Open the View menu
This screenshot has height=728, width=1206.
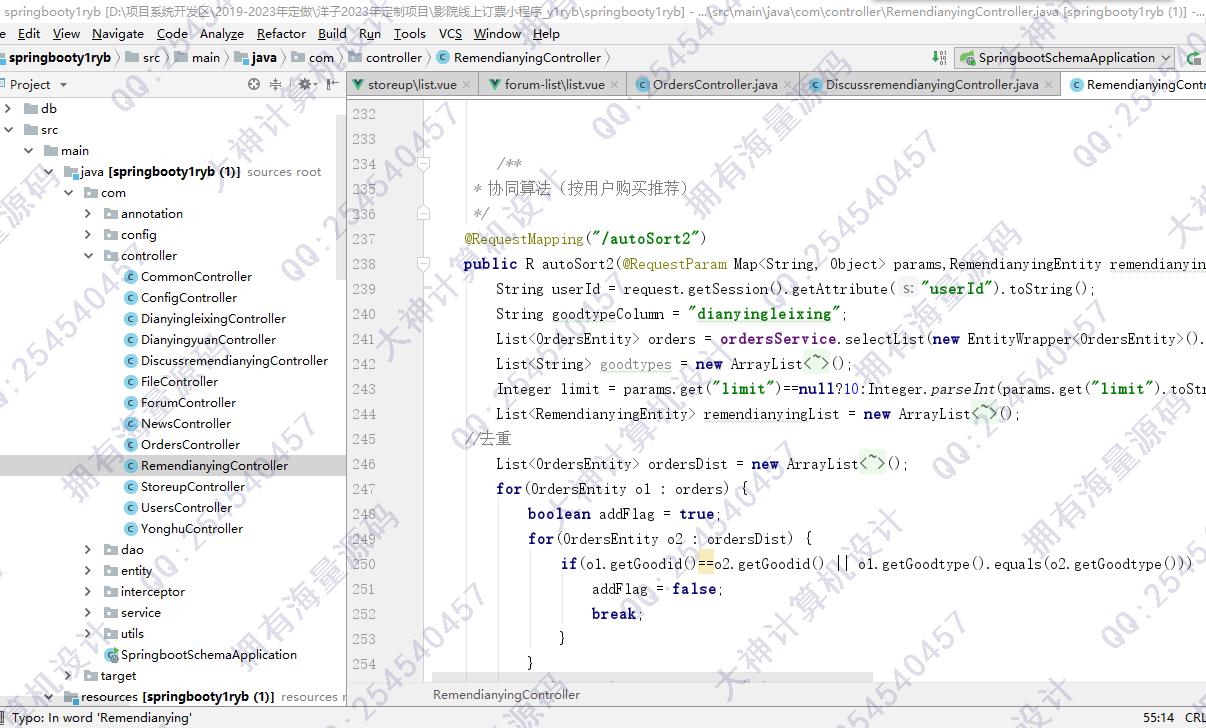tap(66, 33)
